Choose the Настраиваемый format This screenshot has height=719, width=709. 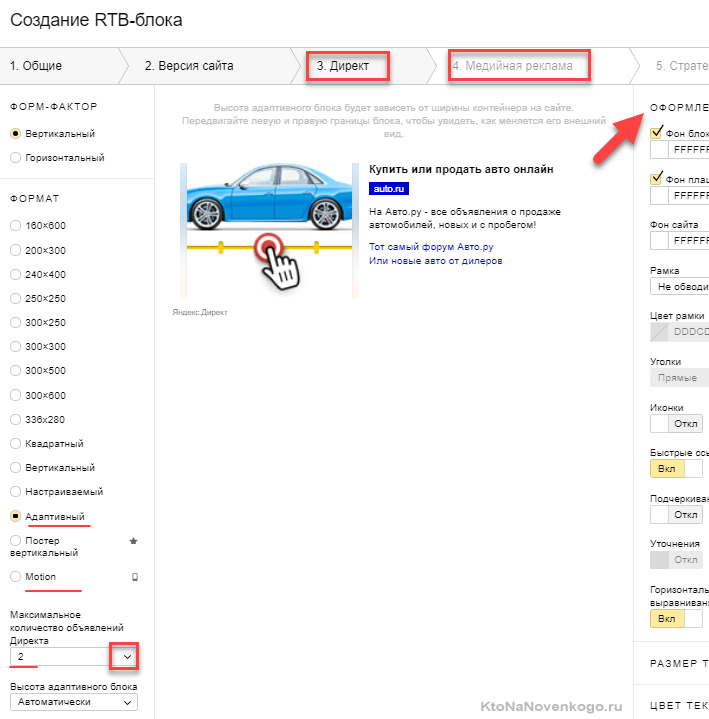point(16,492)
